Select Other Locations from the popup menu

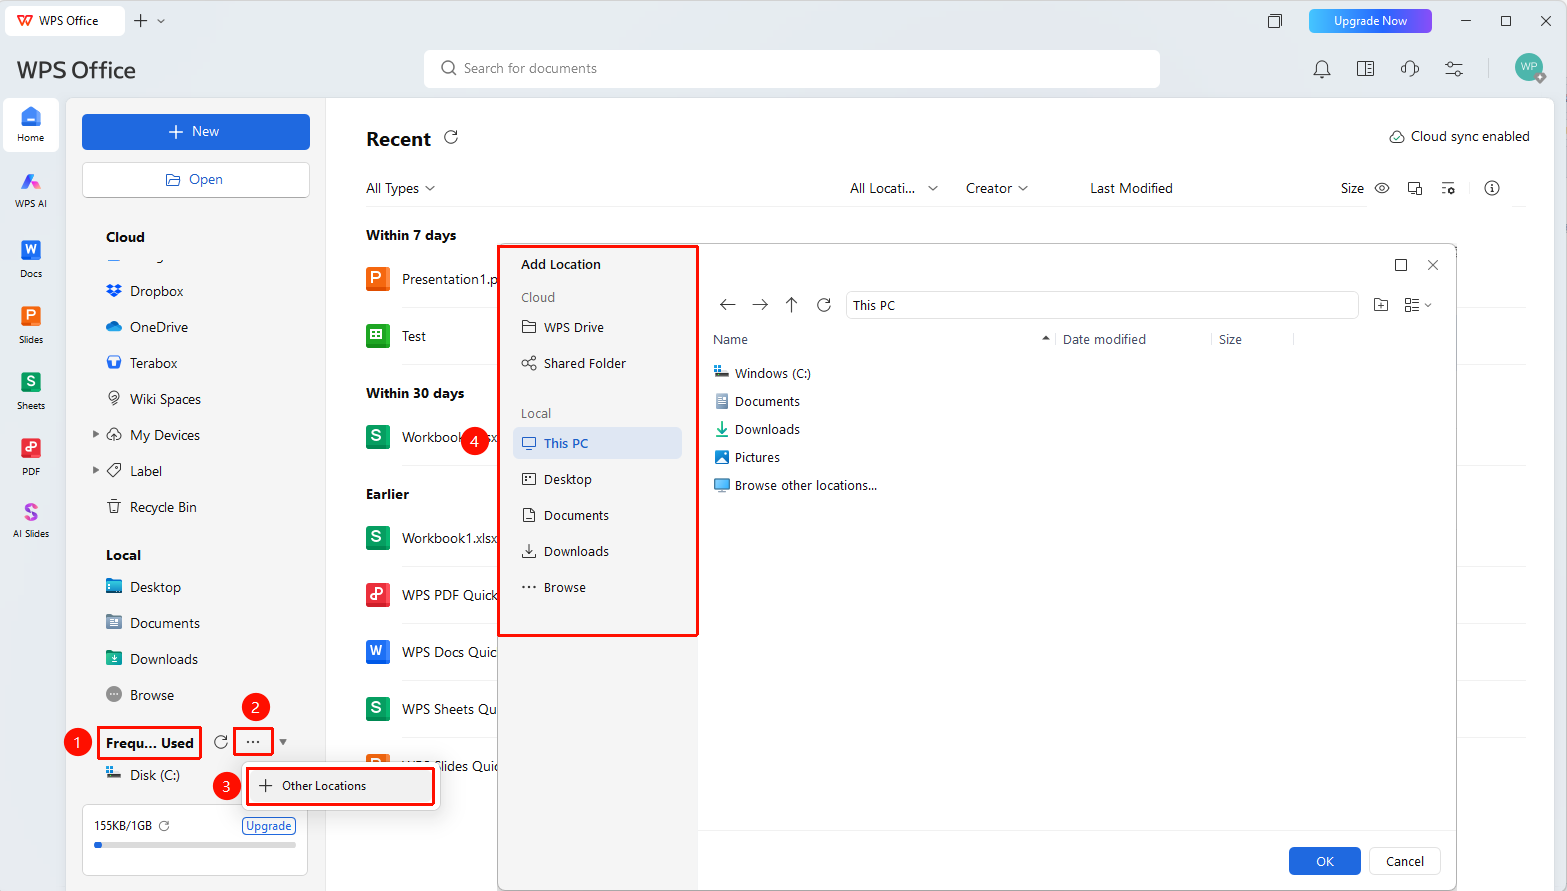(x=340, y=786)
